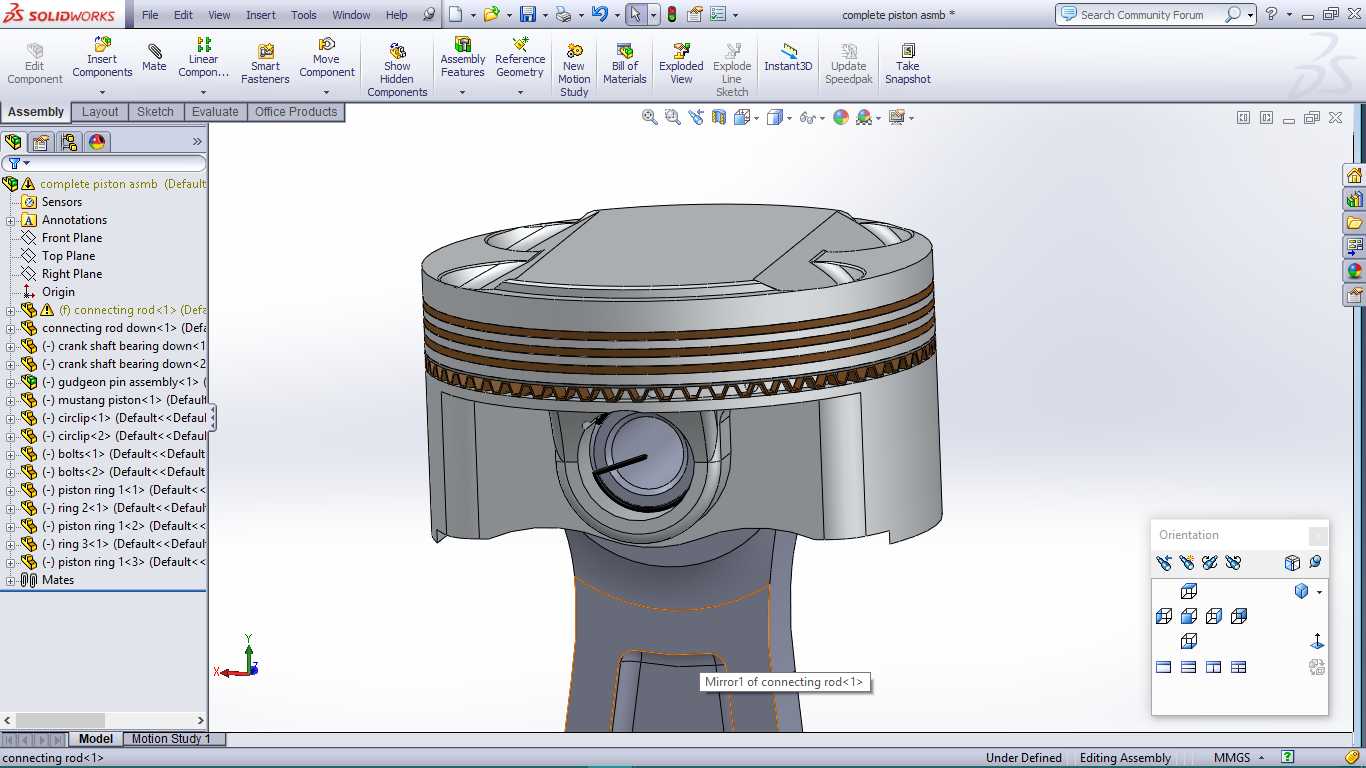Switch to the DisplayManager panel tab
This screenshot has height=768, width=1366.
[97, 142]
